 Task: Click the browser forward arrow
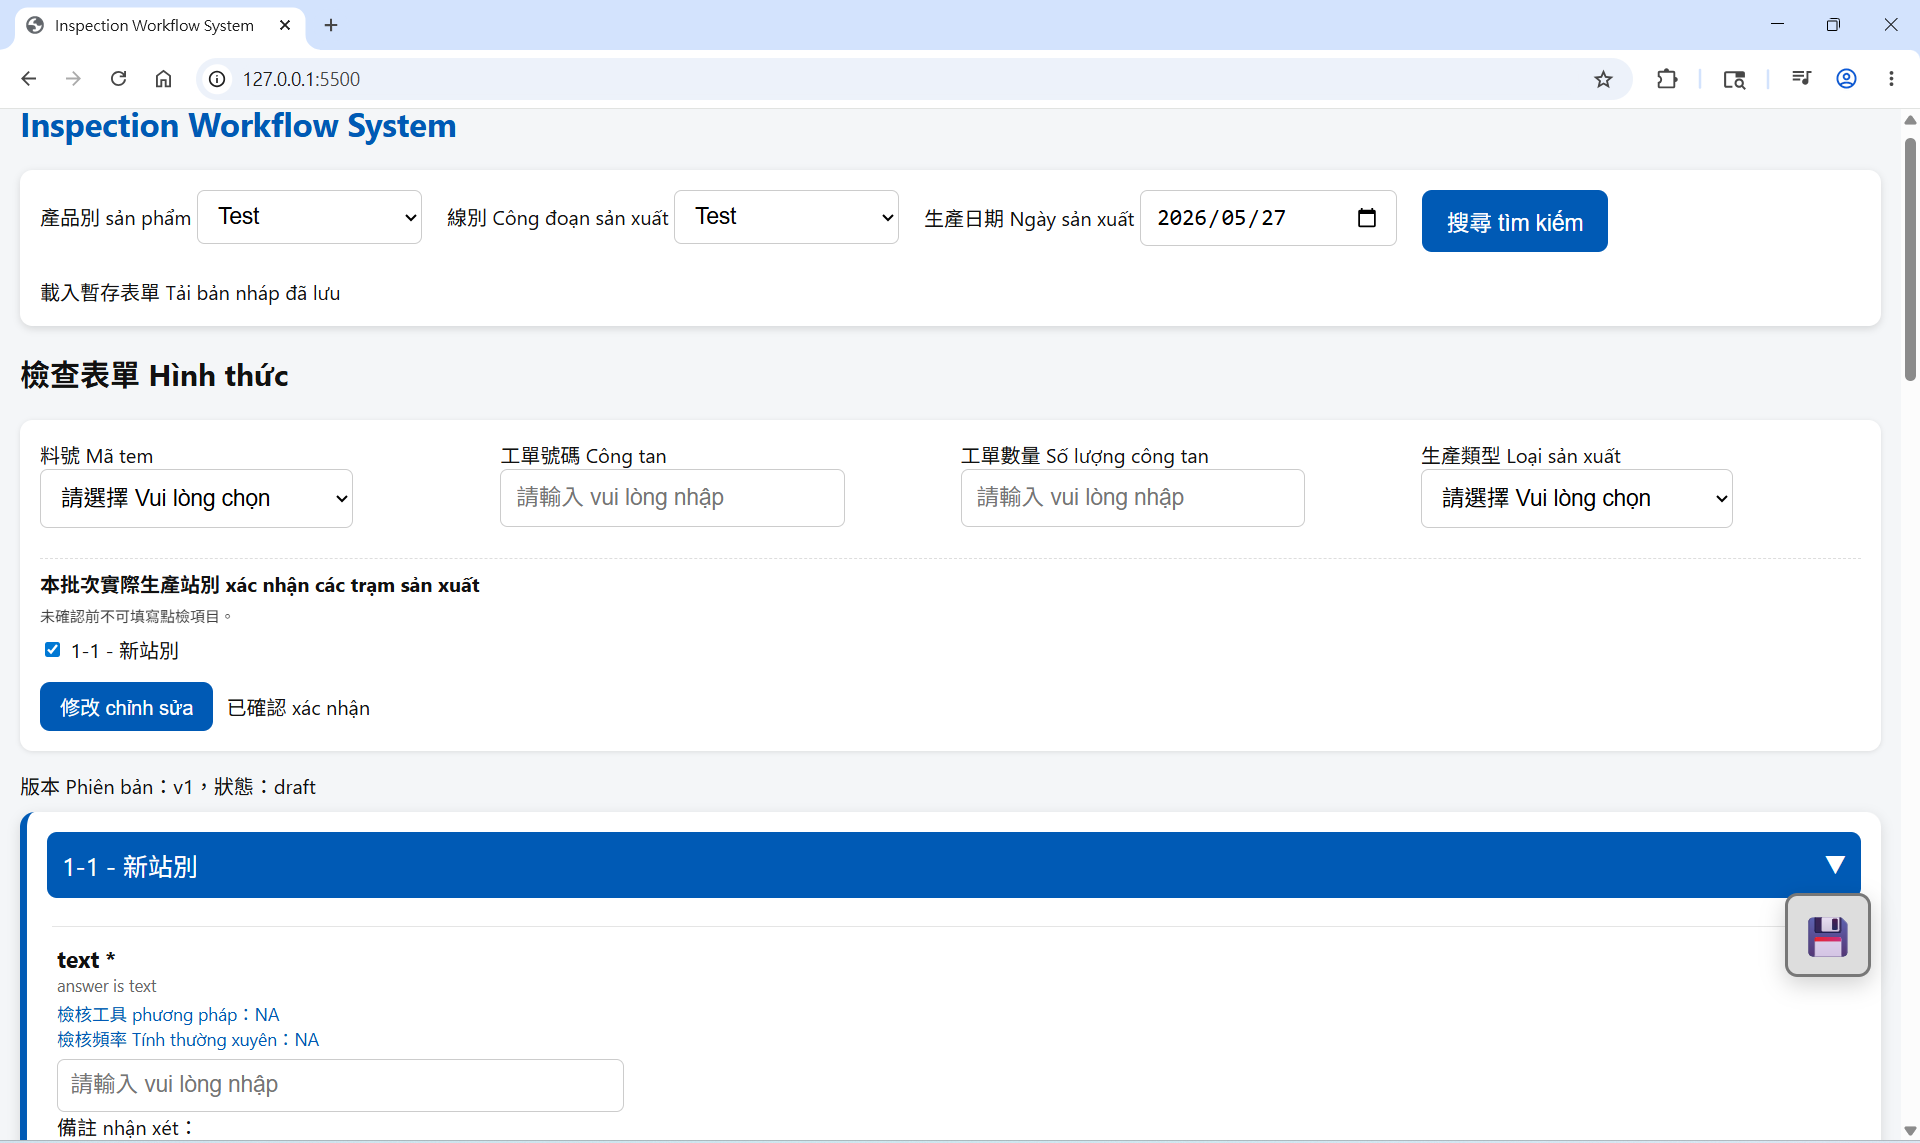[73, 79]
